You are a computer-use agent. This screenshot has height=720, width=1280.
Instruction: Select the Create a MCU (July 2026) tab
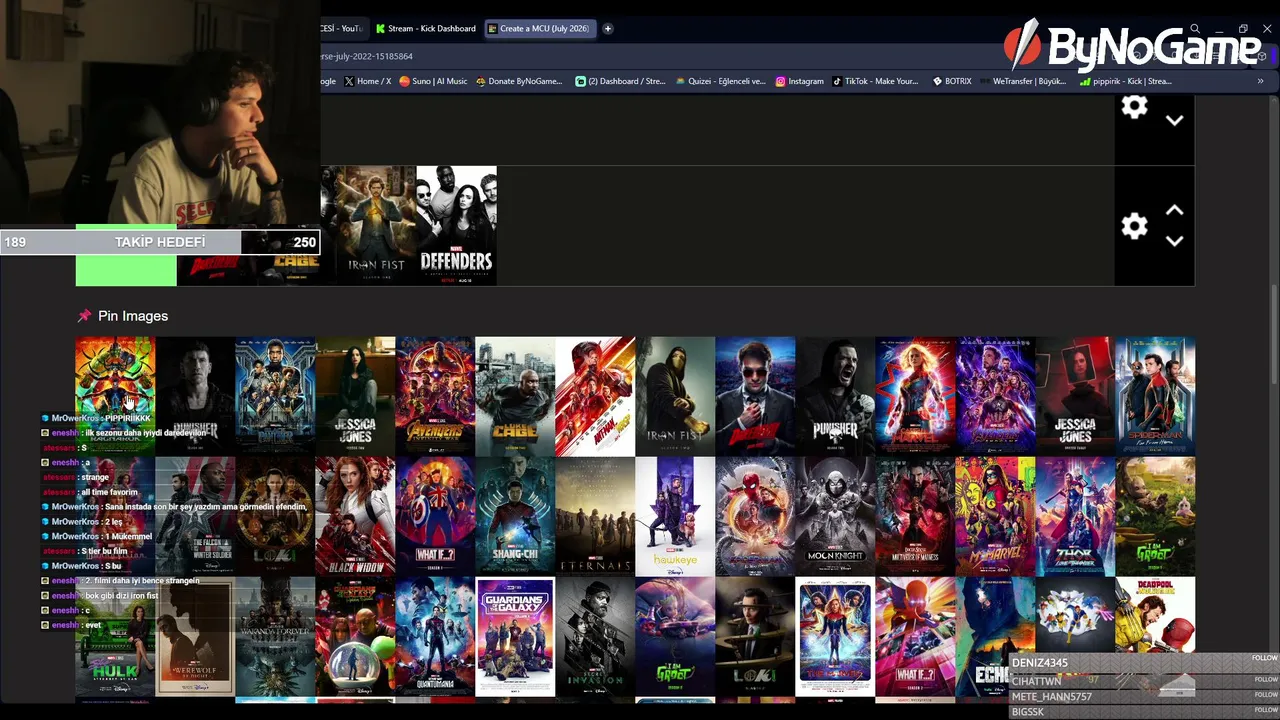pos(539,28)
